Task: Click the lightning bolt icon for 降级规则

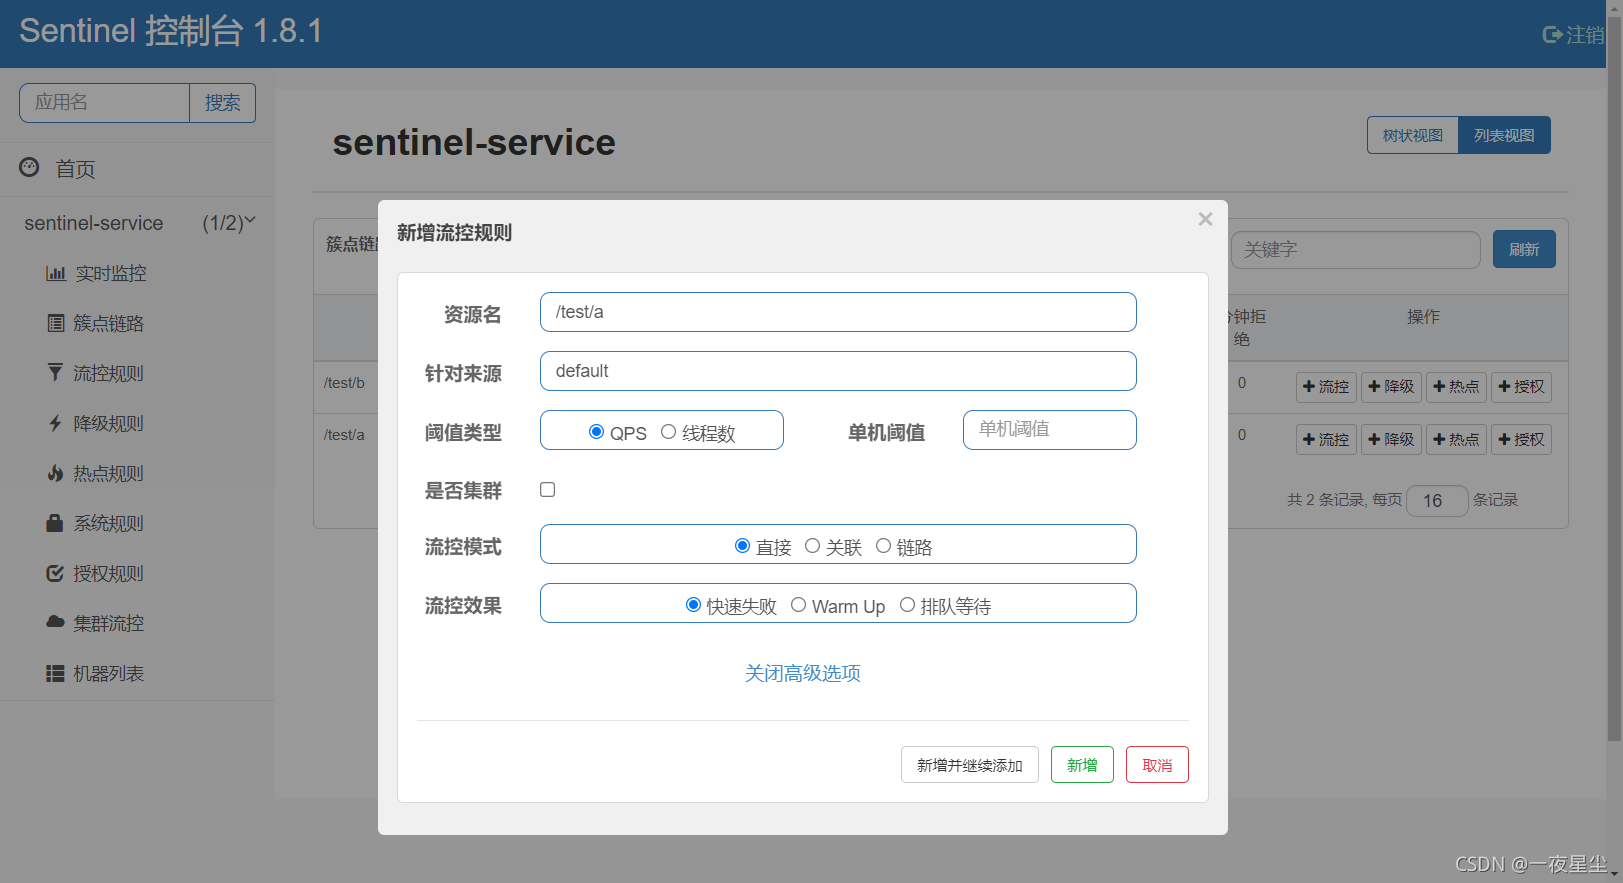Action: point(55,423)
